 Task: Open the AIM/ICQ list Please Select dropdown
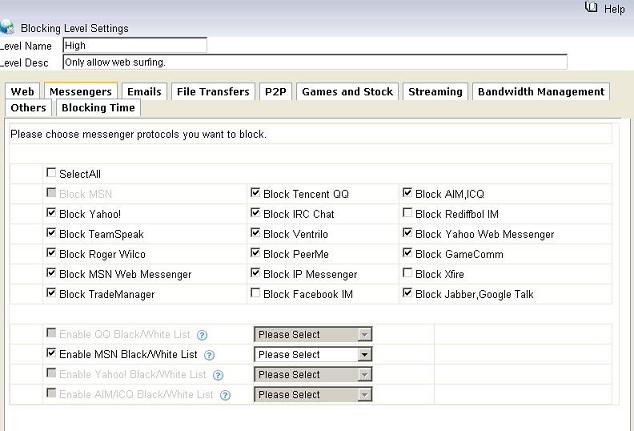pos(313,395)
